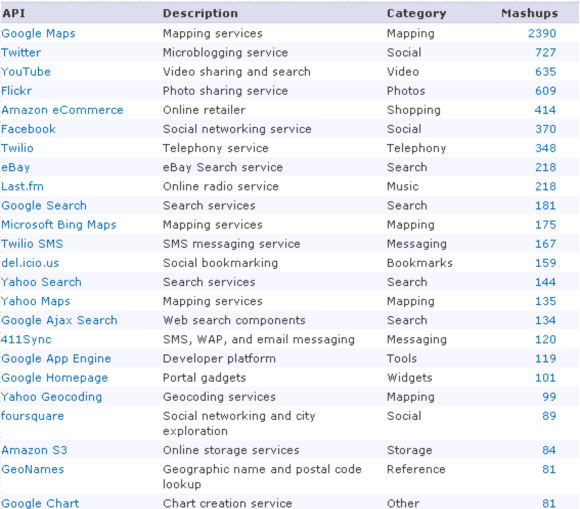Sort by the Mashups column header
The width and height of the screenshot is (580, 509).
point(529,13)
